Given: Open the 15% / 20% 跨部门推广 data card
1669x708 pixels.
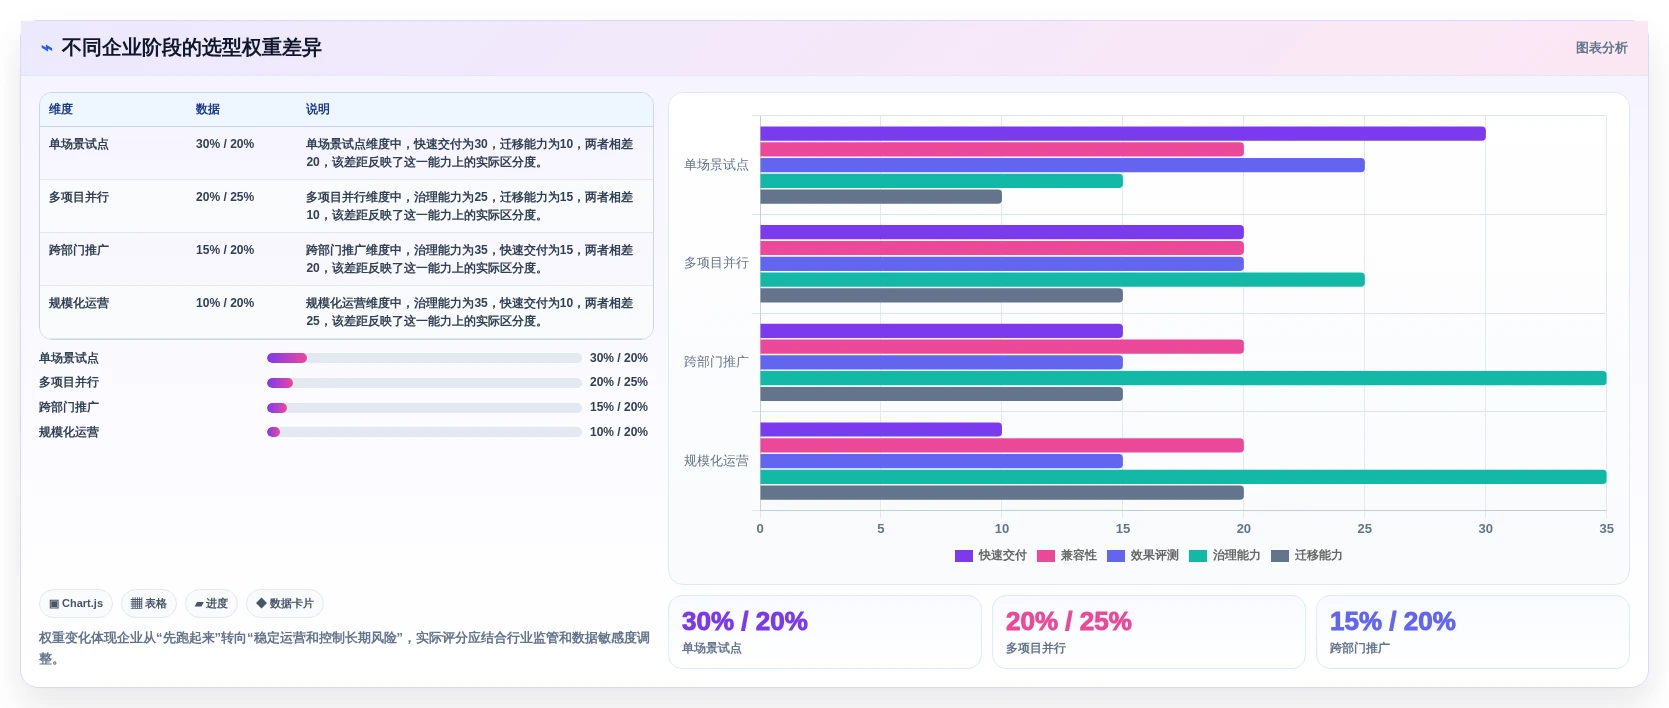Looking at the screenshot, I should (1473, 632).
